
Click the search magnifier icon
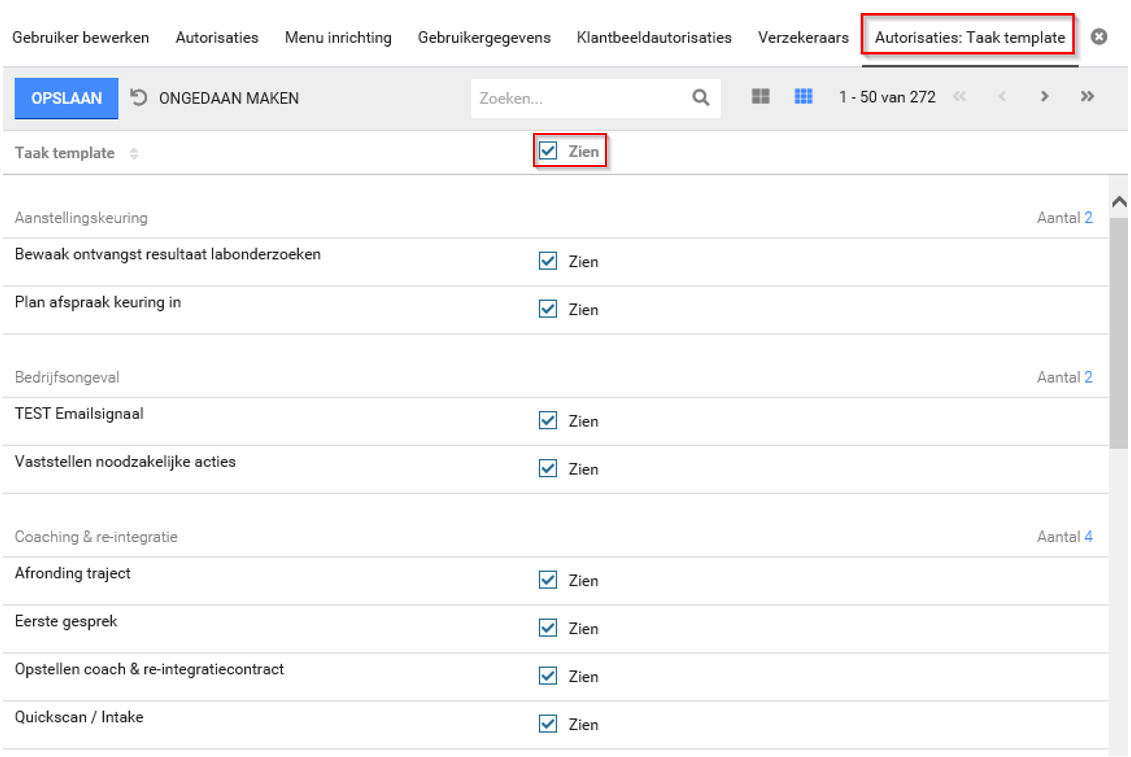click(x=701, y=98)
